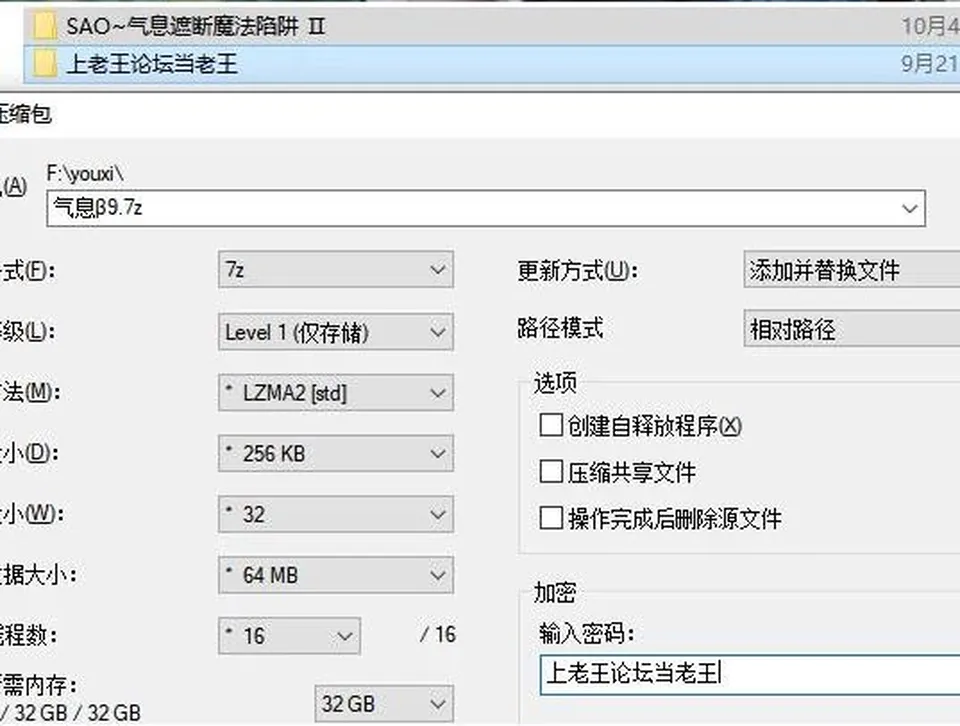Viewport: 960px width, 726px height.
Task: Click the 选项 group heading
Action: [555, 383]
